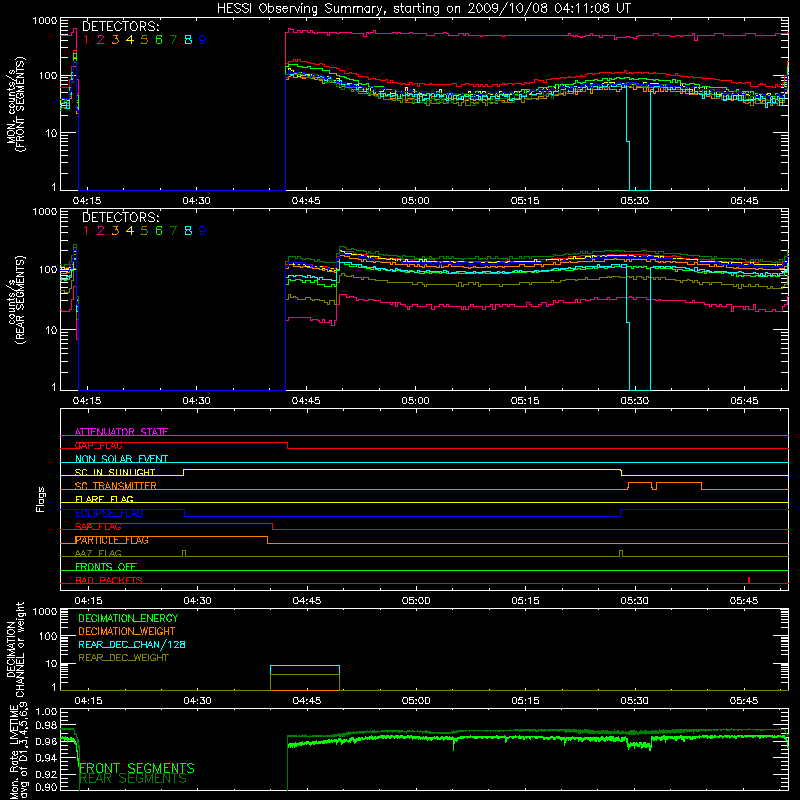Image resolution: width=800 pixels, height=800 pixels.
Task: Click the HESSI Observing Summary title text
Action: (x=423, y=9)
